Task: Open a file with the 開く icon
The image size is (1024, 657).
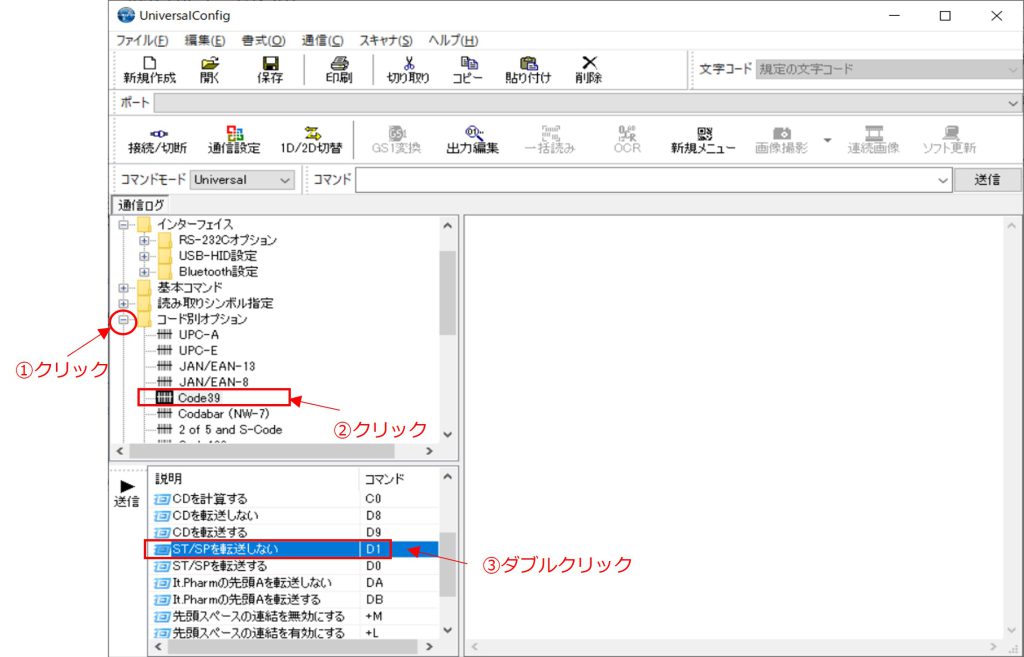Action: (210, 70)
